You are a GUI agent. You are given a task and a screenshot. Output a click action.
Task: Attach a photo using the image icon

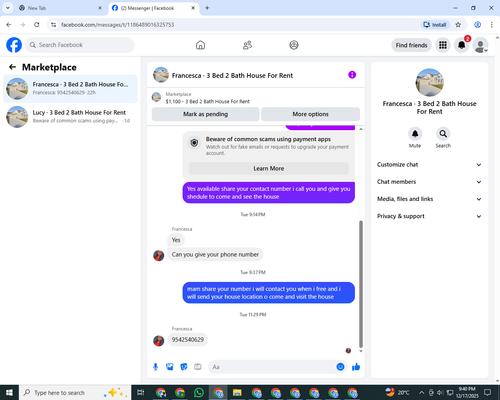(x=170, y=367)
